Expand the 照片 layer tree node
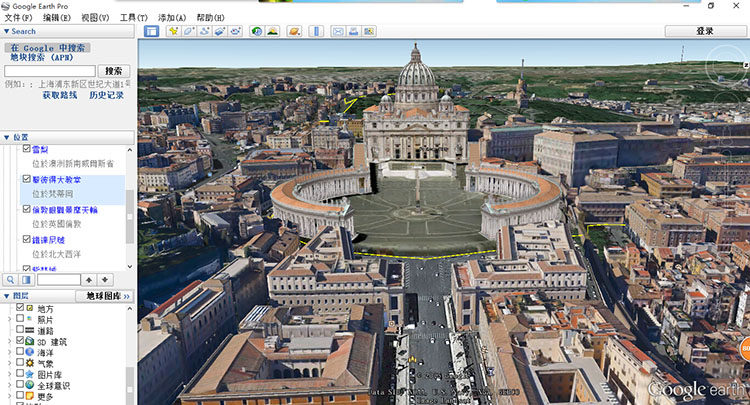 point(10,319)
